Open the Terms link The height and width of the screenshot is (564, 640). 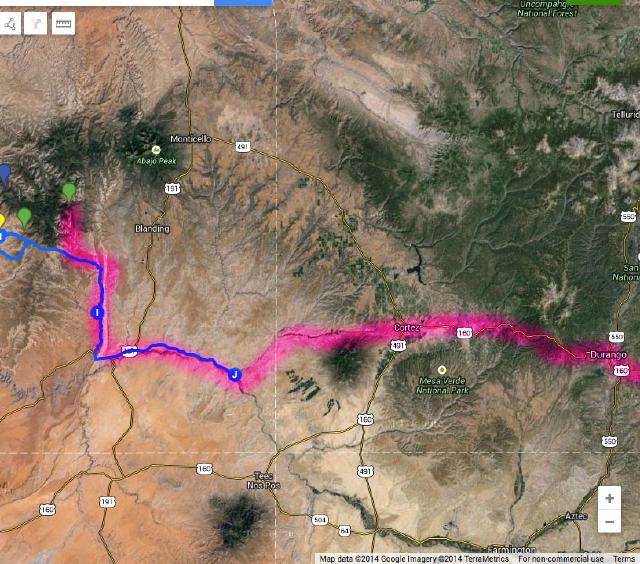pyautogui.click(x=624, y=559)
